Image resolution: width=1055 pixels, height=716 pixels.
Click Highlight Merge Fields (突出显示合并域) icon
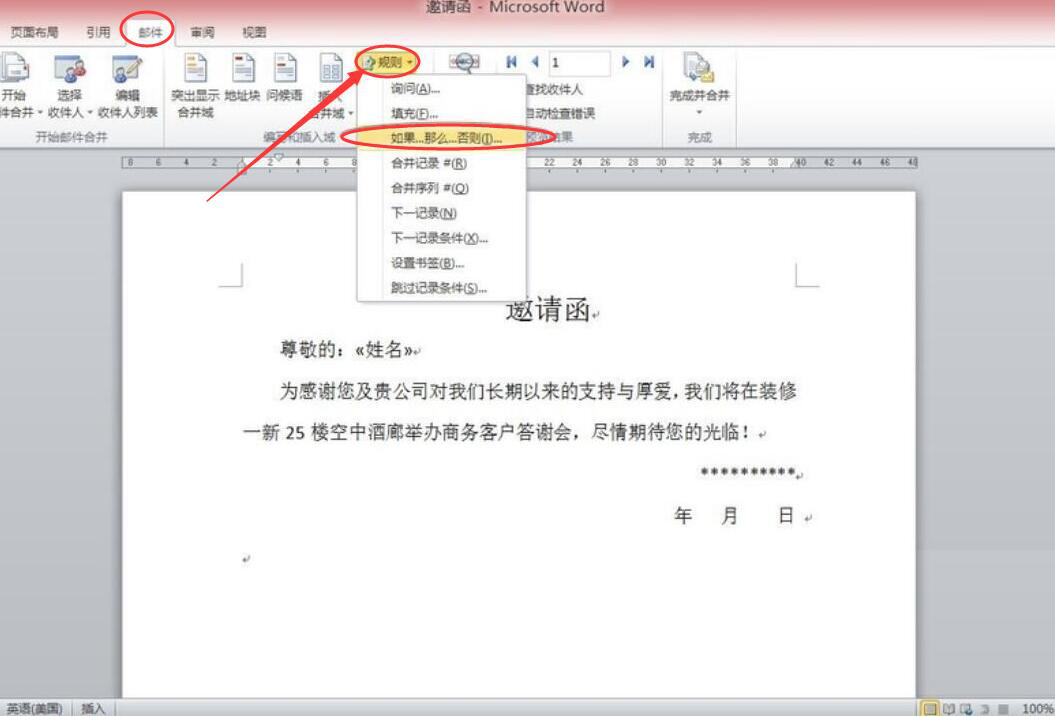[x=195, y=69]
